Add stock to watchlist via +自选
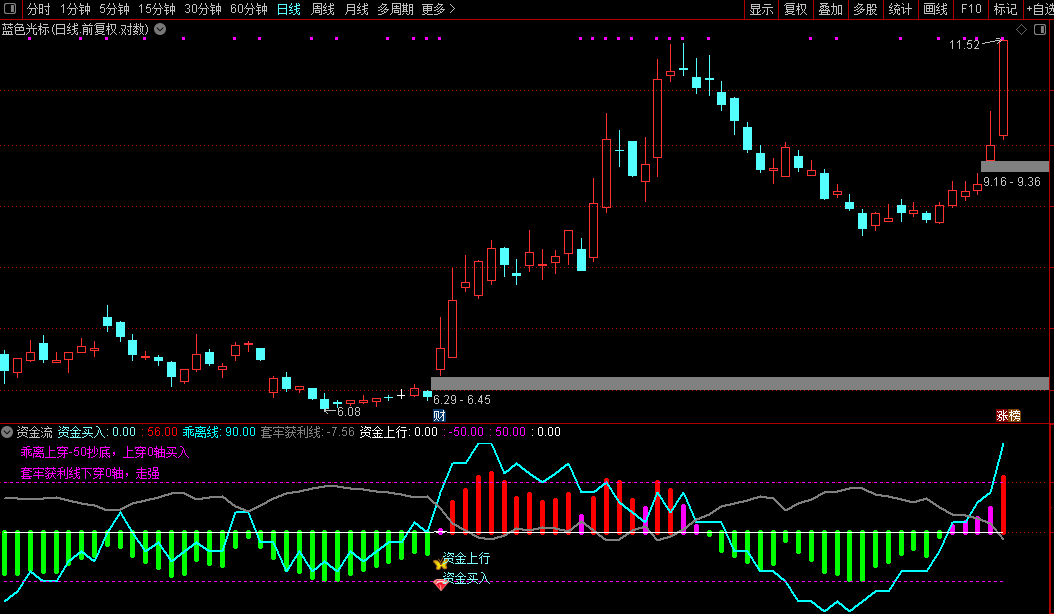 (x=1039, y=9)
